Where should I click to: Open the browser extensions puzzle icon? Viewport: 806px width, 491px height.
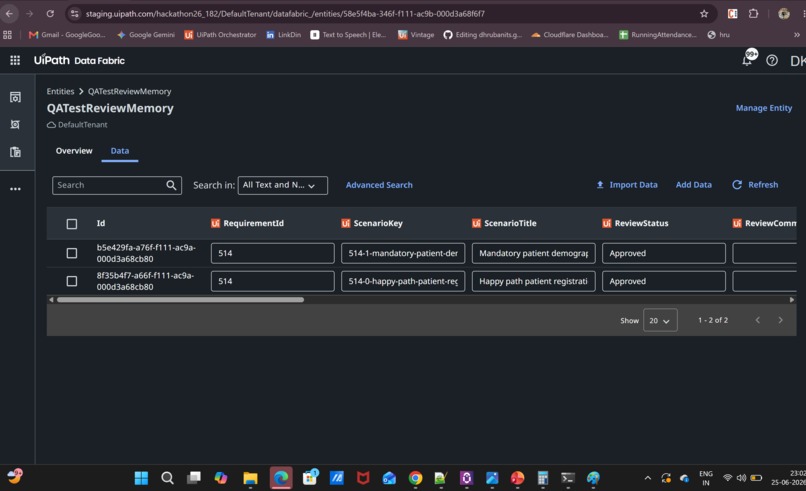pyautogui.click(x=754, y=14)
